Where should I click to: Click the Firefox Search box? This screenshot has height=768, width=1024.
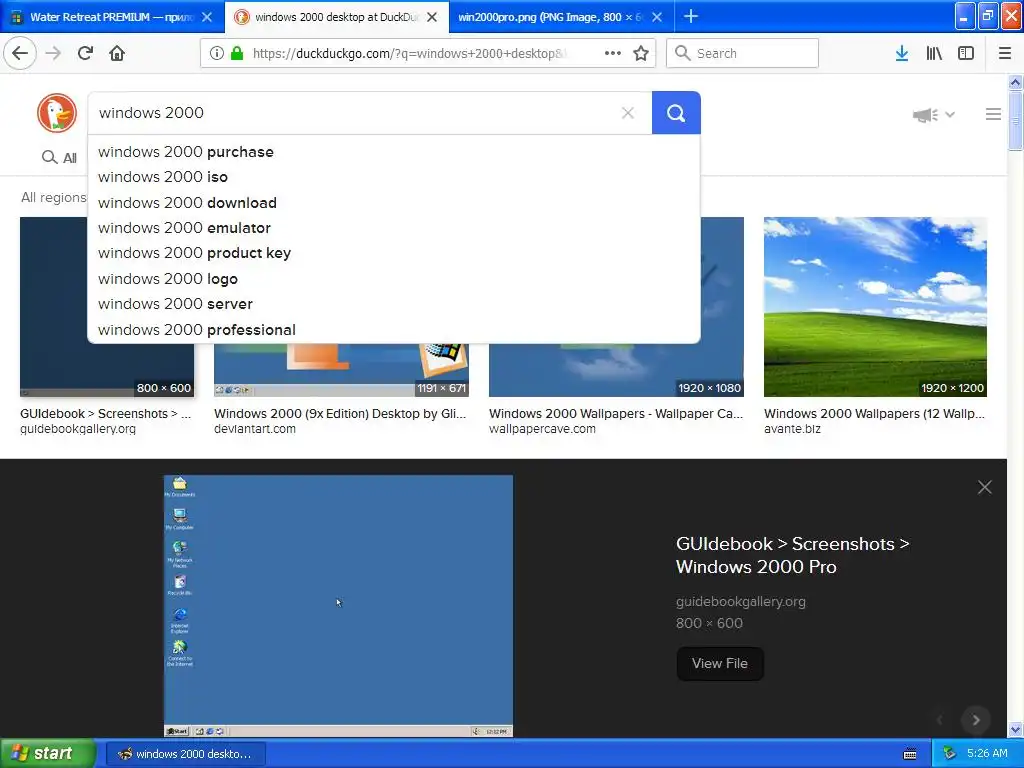coord(742,53)
